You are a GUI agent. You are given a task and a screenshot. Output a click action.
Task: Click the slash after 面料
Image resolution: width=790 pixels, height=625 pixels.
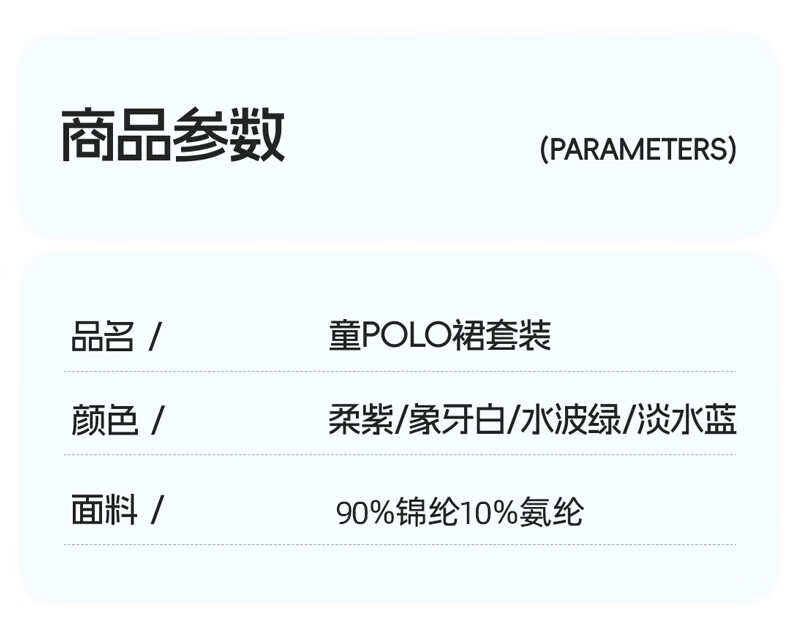157,510
